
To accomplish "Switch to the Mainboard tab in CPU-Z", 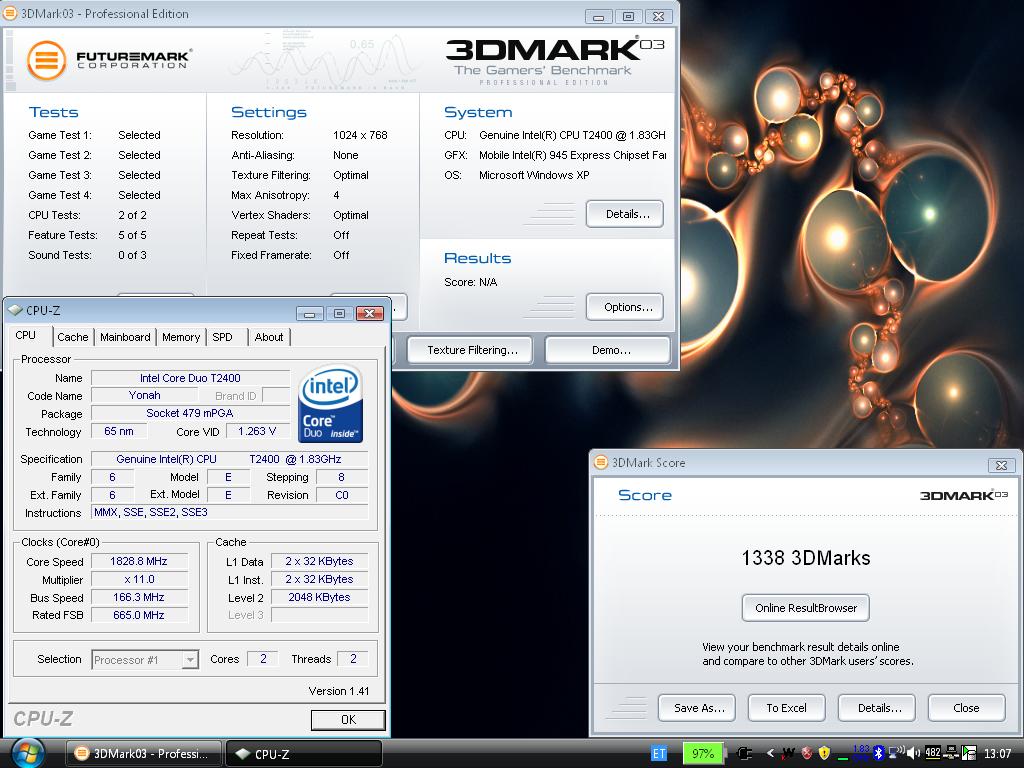I will [125, 337].
